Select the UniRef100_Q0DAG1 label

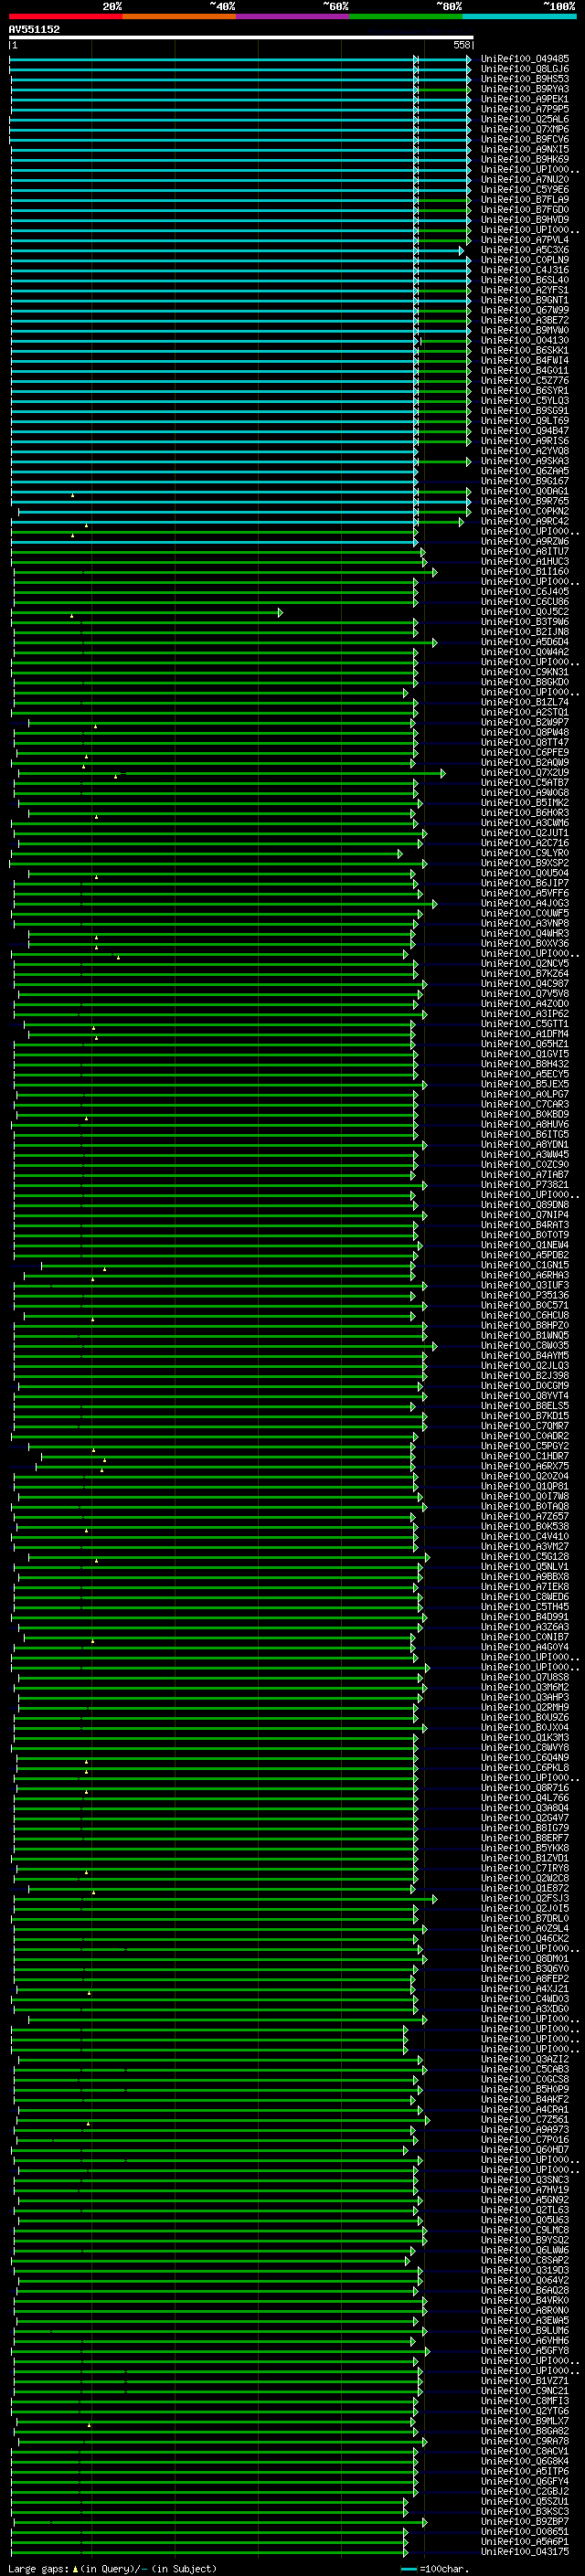click(525, 491)
